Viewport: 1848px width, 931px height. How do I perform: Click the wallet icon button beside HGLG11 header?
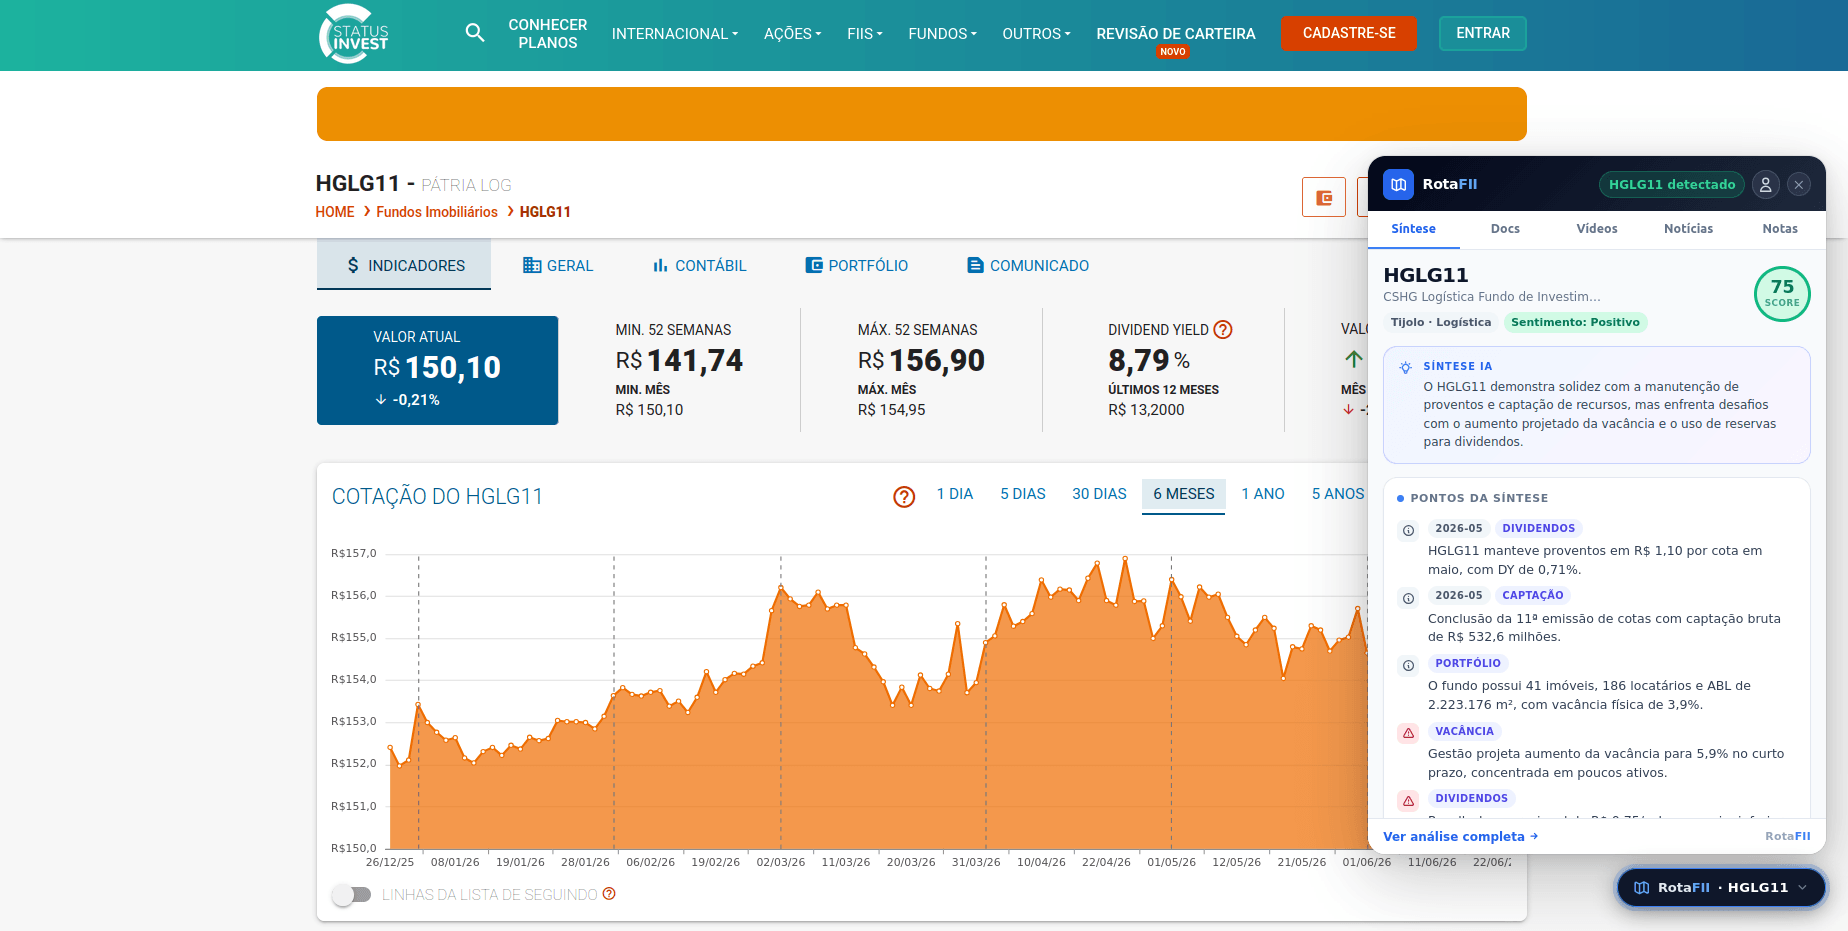[x=1324, y=197]
